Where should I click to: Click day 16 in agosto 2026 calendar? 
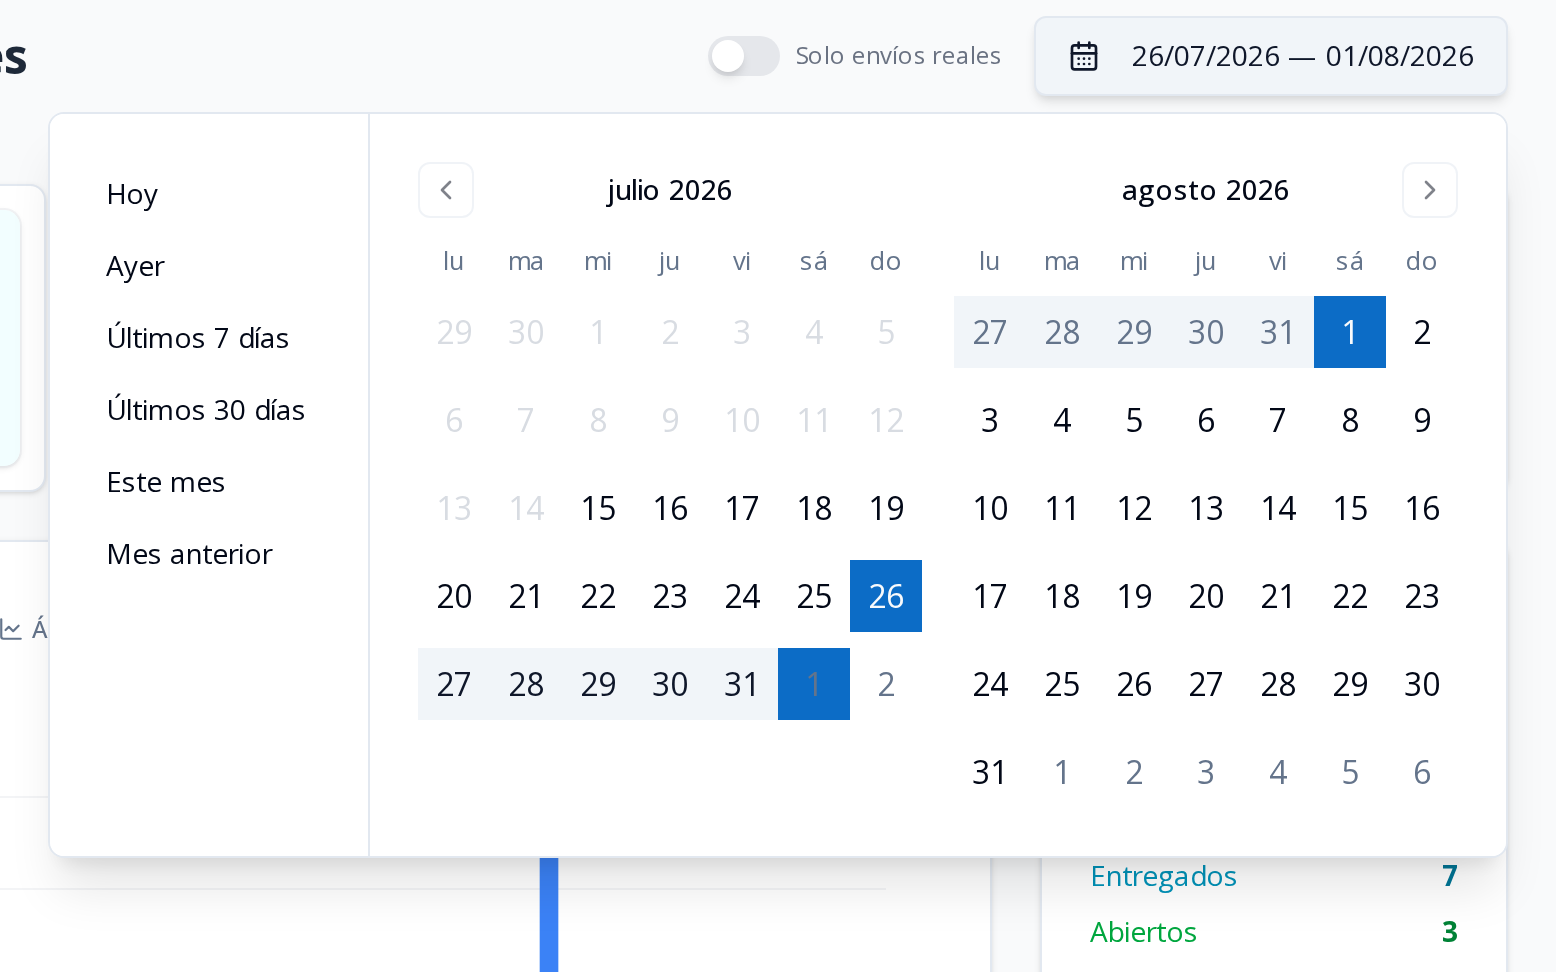[x=1422, y=508]
